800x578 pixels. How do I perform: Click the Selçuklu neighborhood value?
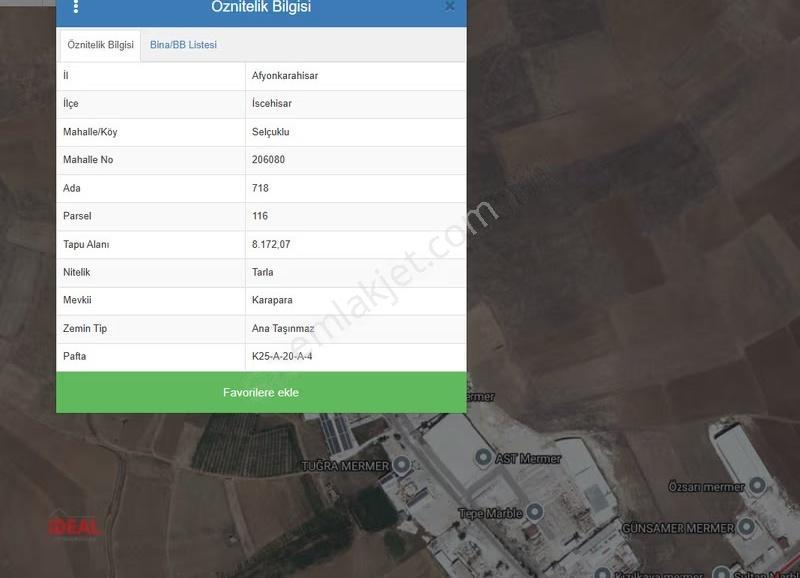(270, 132)
